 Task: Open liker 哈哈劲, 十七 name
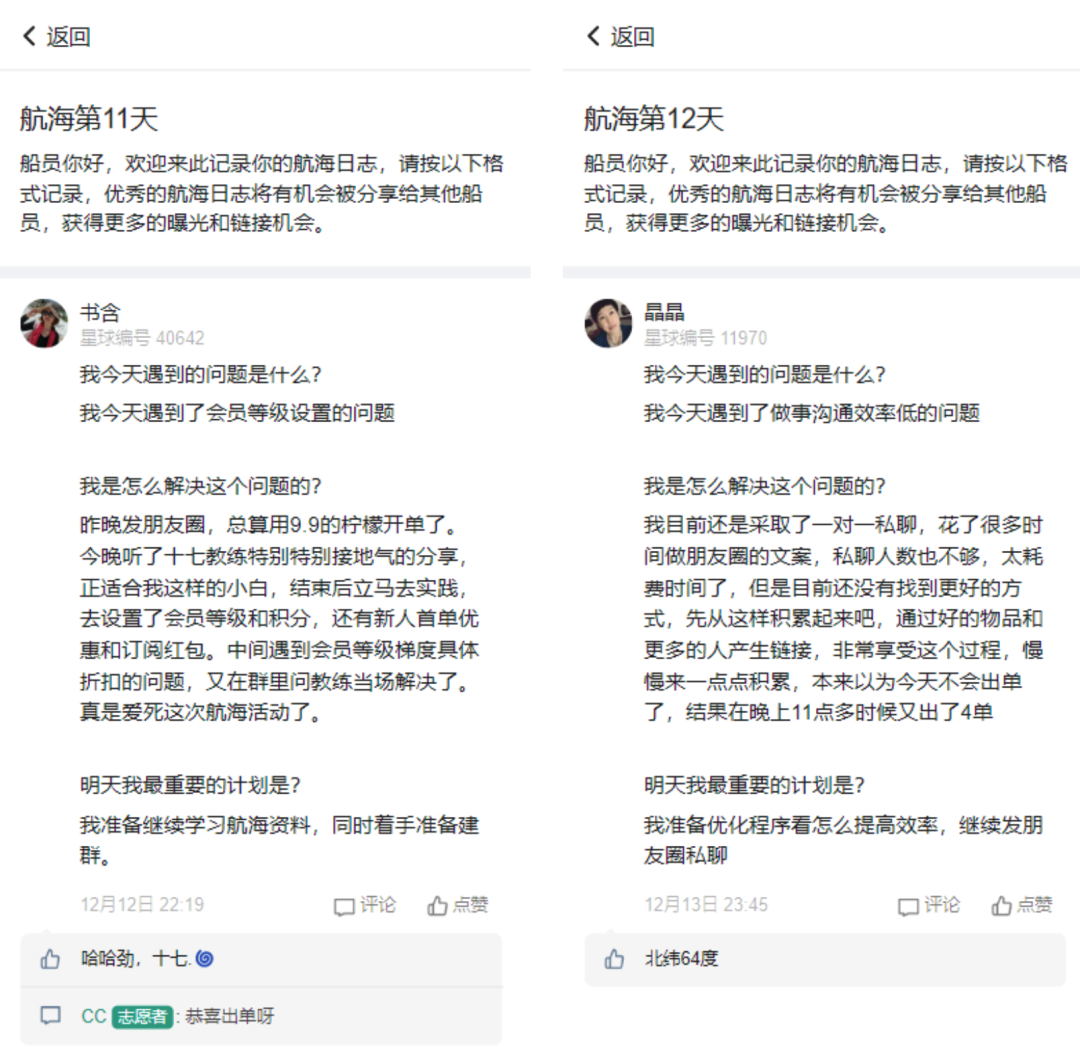136,958
